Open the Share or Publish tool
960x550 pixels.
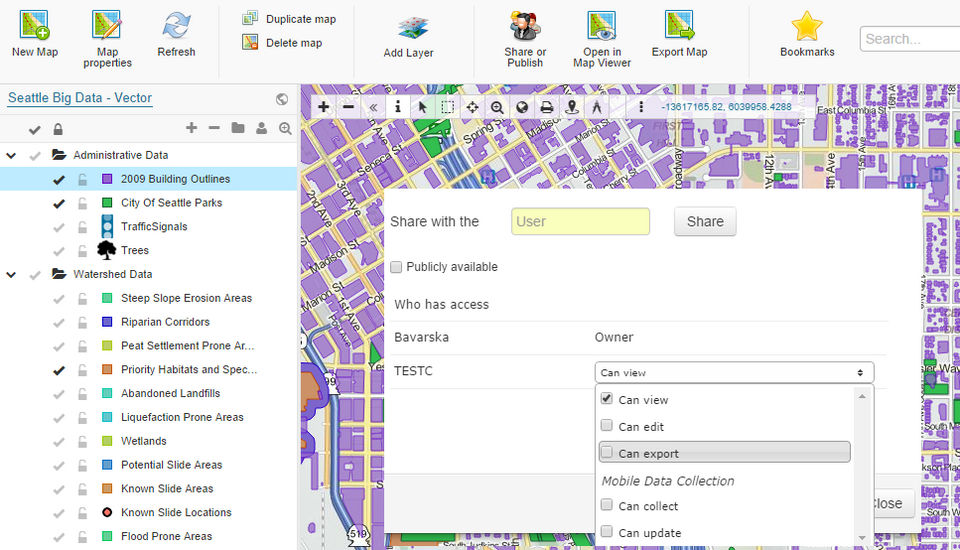(525, 27)
